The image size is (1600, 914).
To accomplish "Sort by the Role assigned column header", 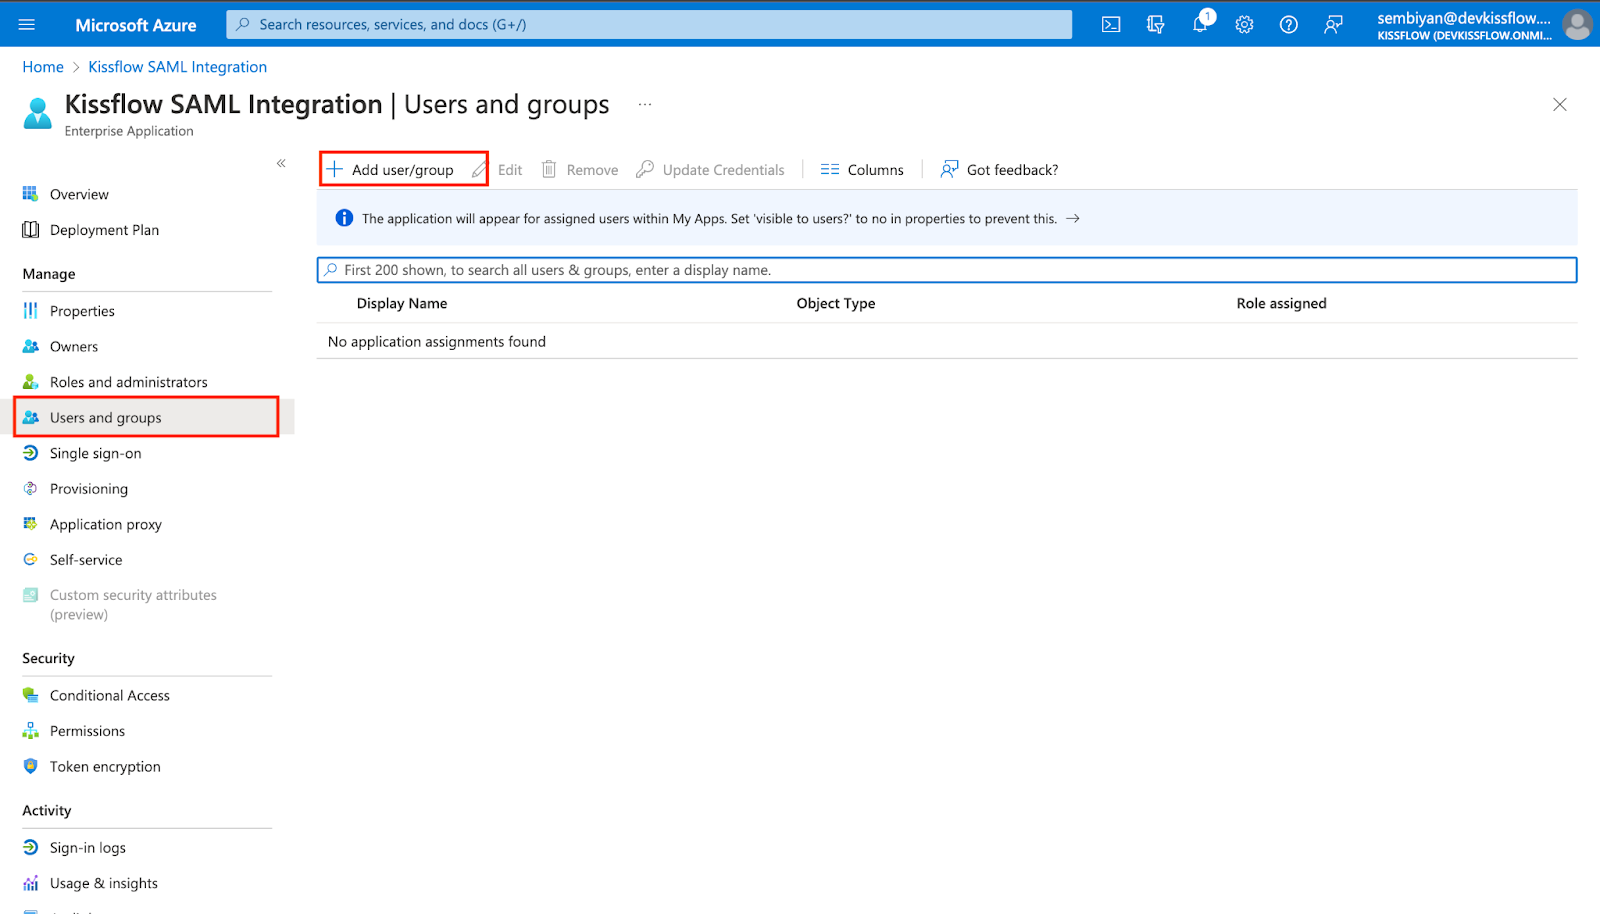I will click(1281, 303).
